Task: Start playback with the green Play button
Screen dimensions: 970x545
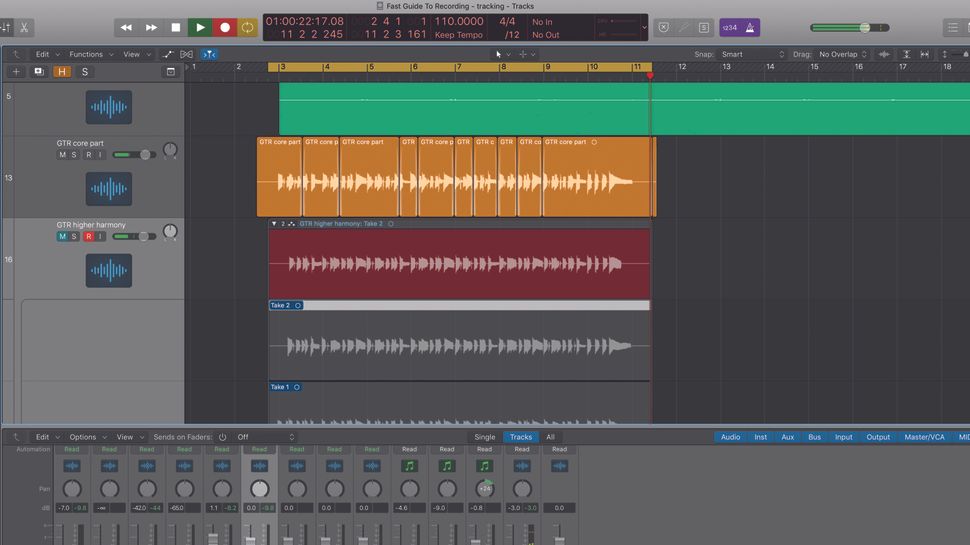Action: click(200, 27)
